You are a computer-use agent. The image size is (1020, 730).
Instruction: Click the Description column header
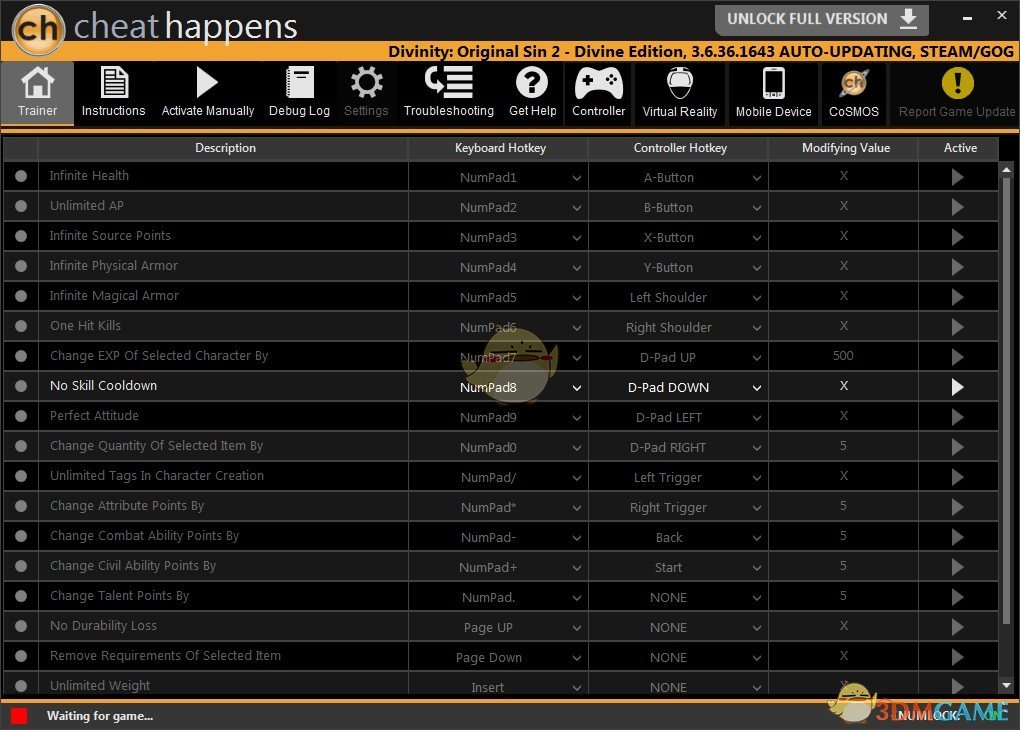(x=225, y=148)
